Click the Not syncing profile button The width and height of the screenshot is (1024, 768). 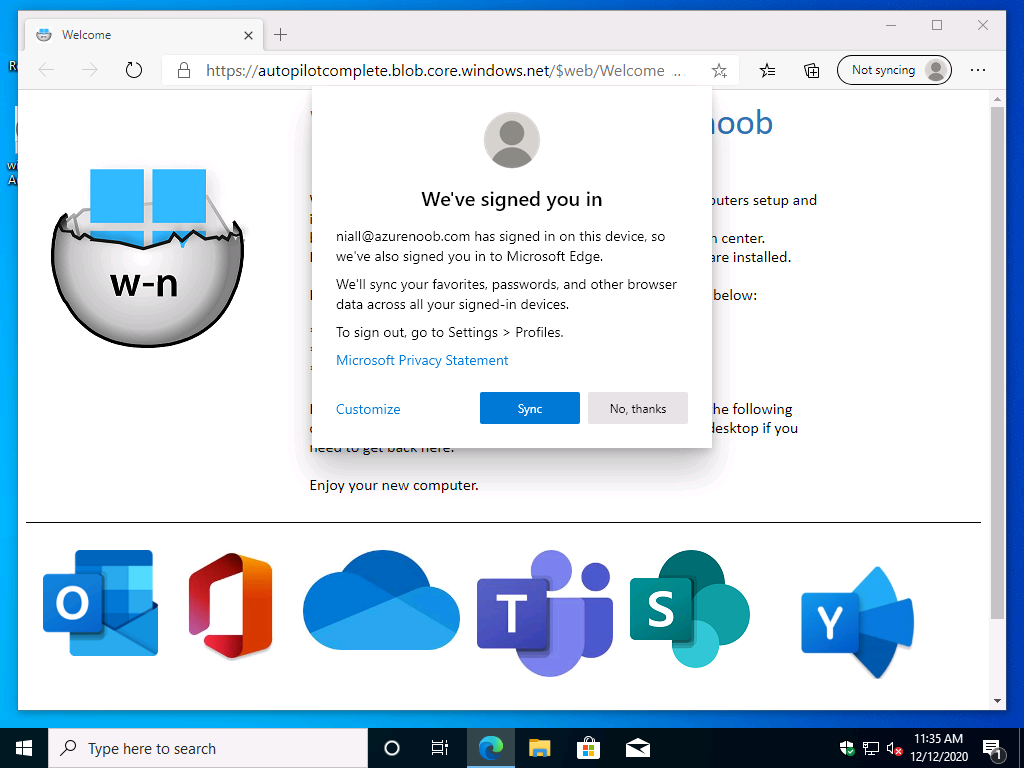pos(894,70)
